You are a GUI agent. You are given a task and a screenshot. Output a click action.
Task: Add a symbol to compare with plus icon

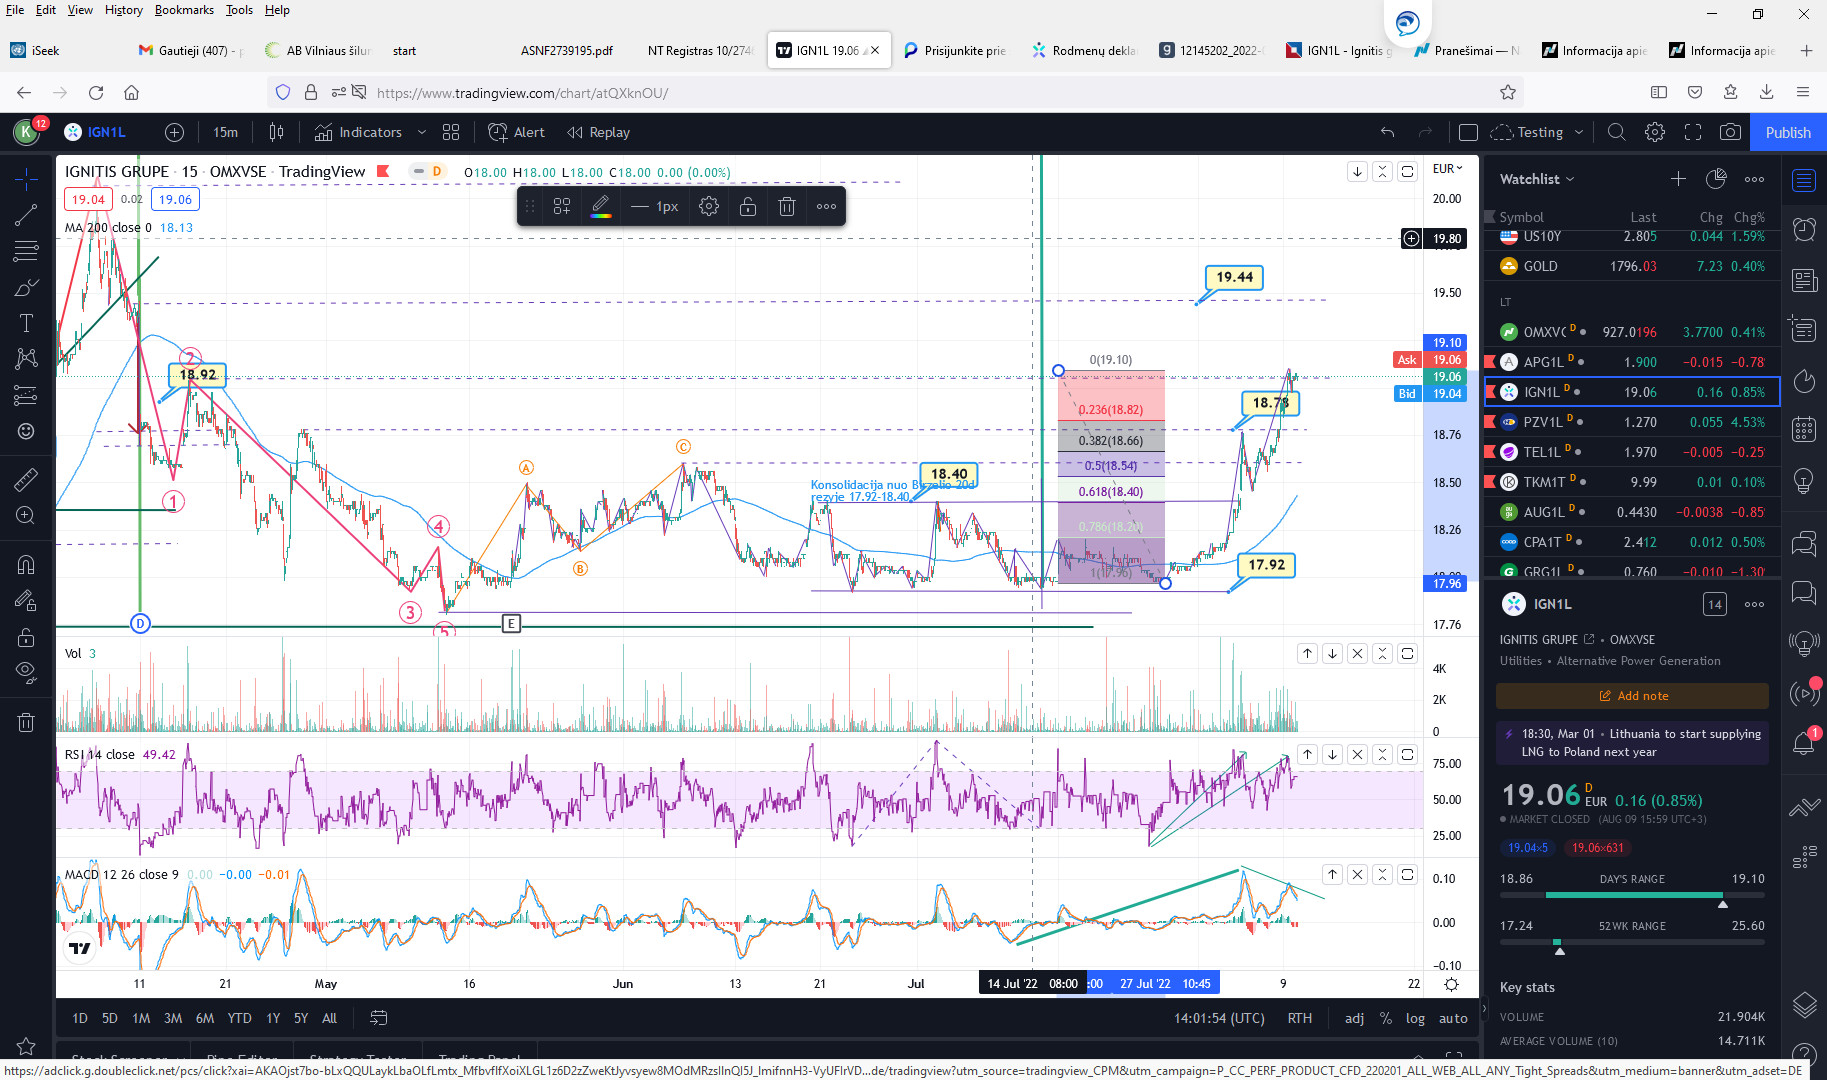coord(174,132)
